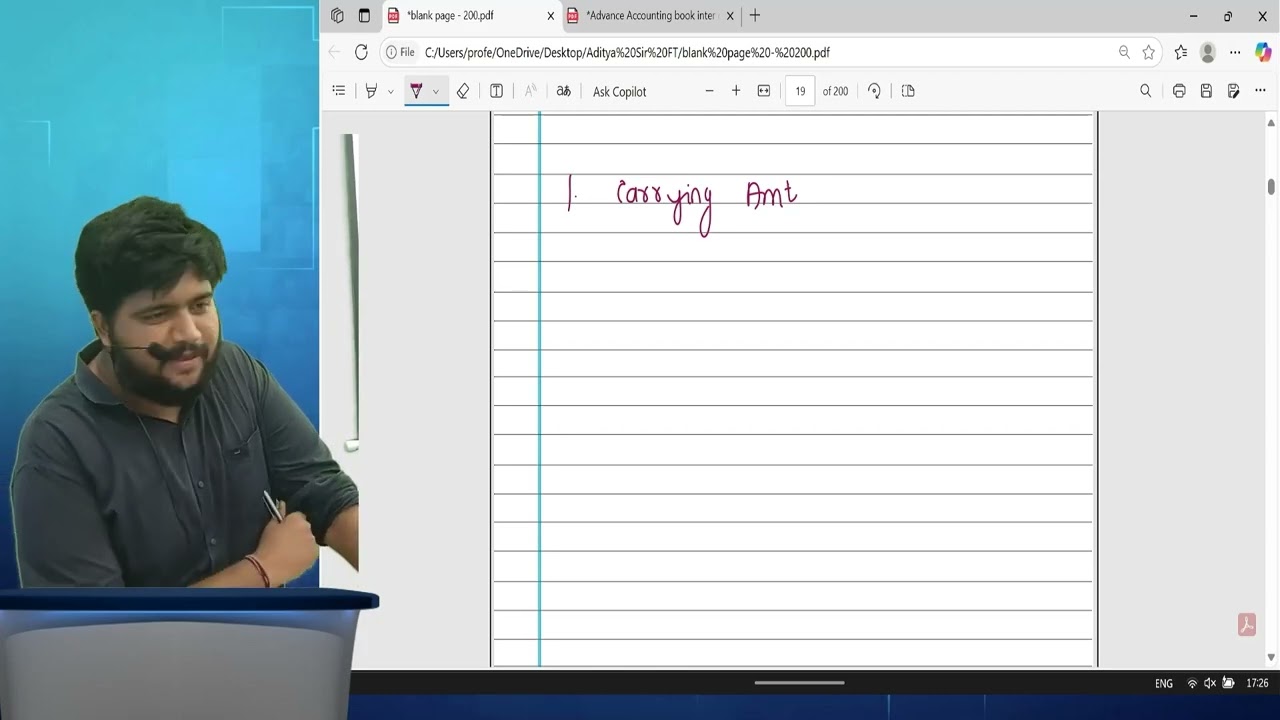Click the Adobe Acrobat floating icon
The height and width of the screenshot is (720, 1280).
coord(1246,624)
